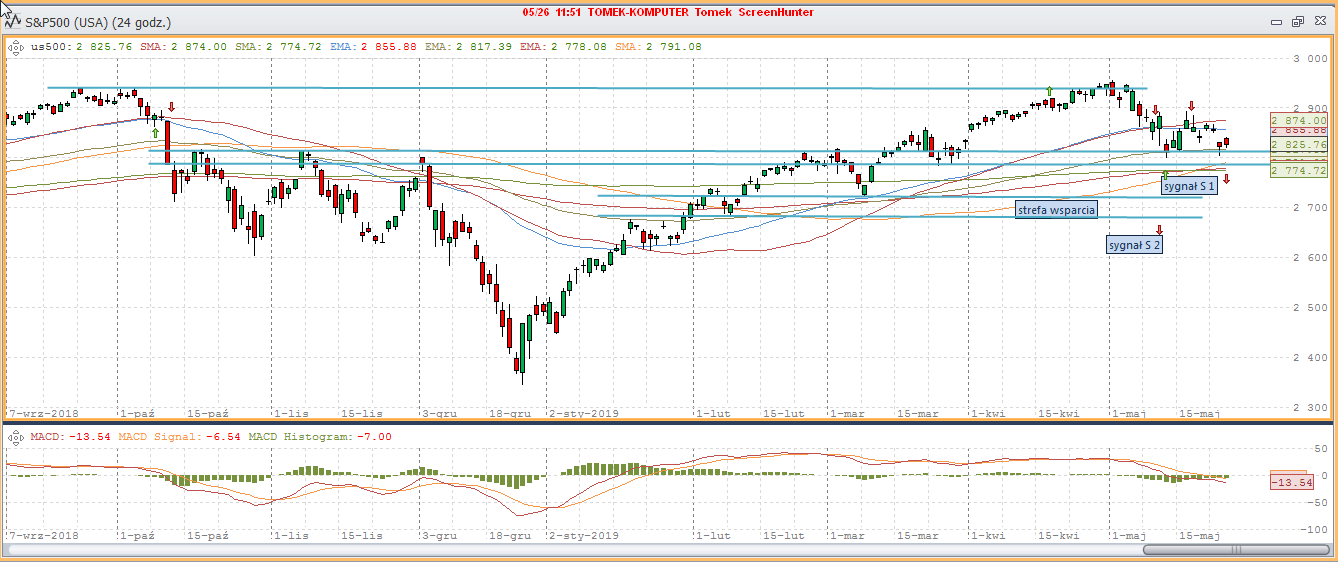Click the 2 874.00 SMA price tag

pos(1298,120)
